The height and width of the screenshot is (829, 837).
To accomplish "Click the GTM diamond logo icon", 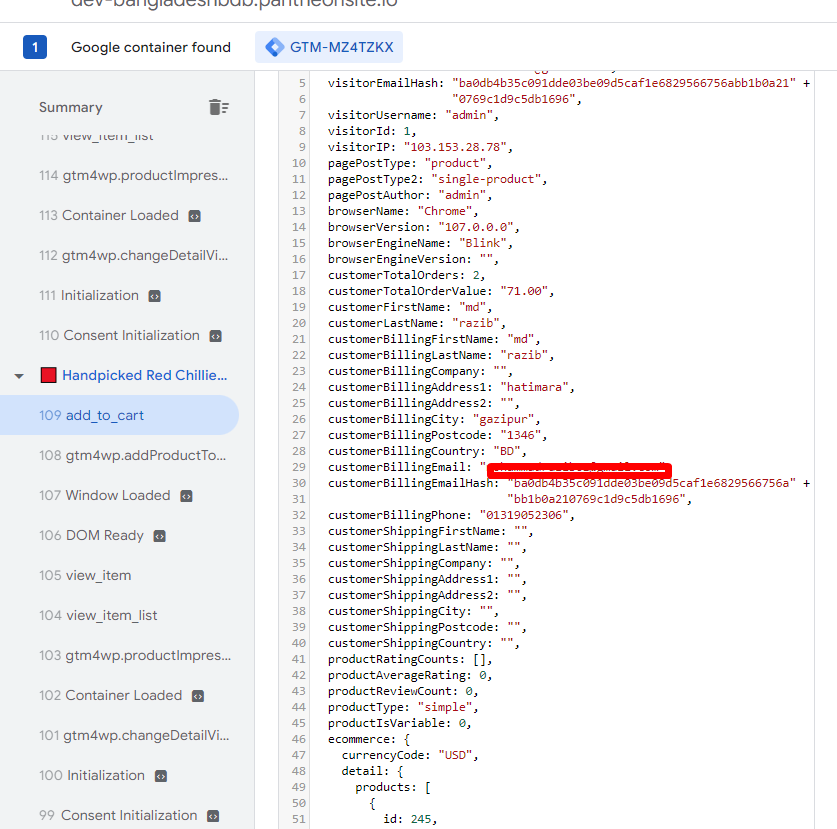I will (272, 46).
